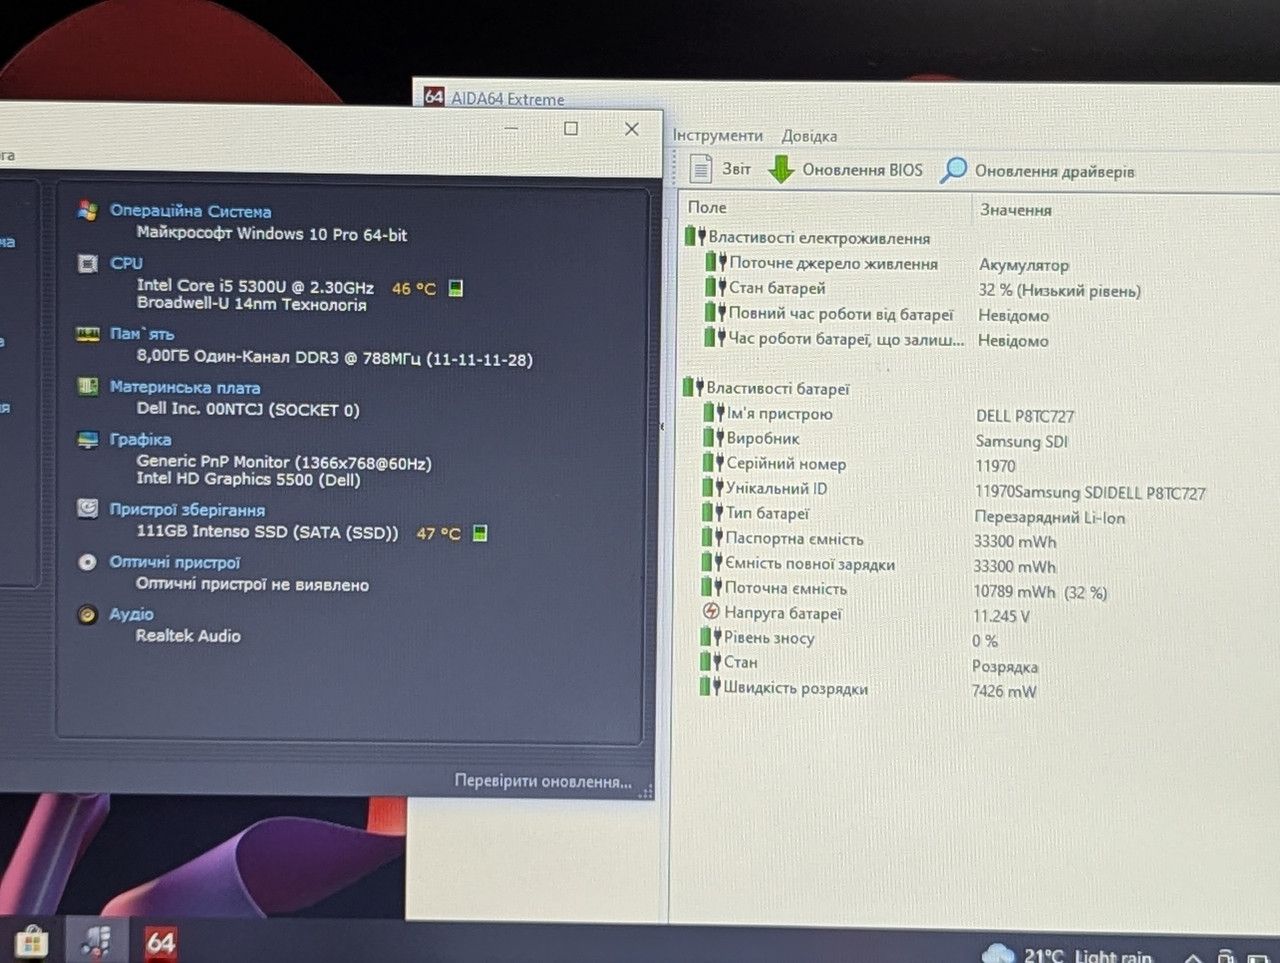Click the value 32 % (Низький рівень)
This screenshot has width=1280, height=963.
[1059, 290]
